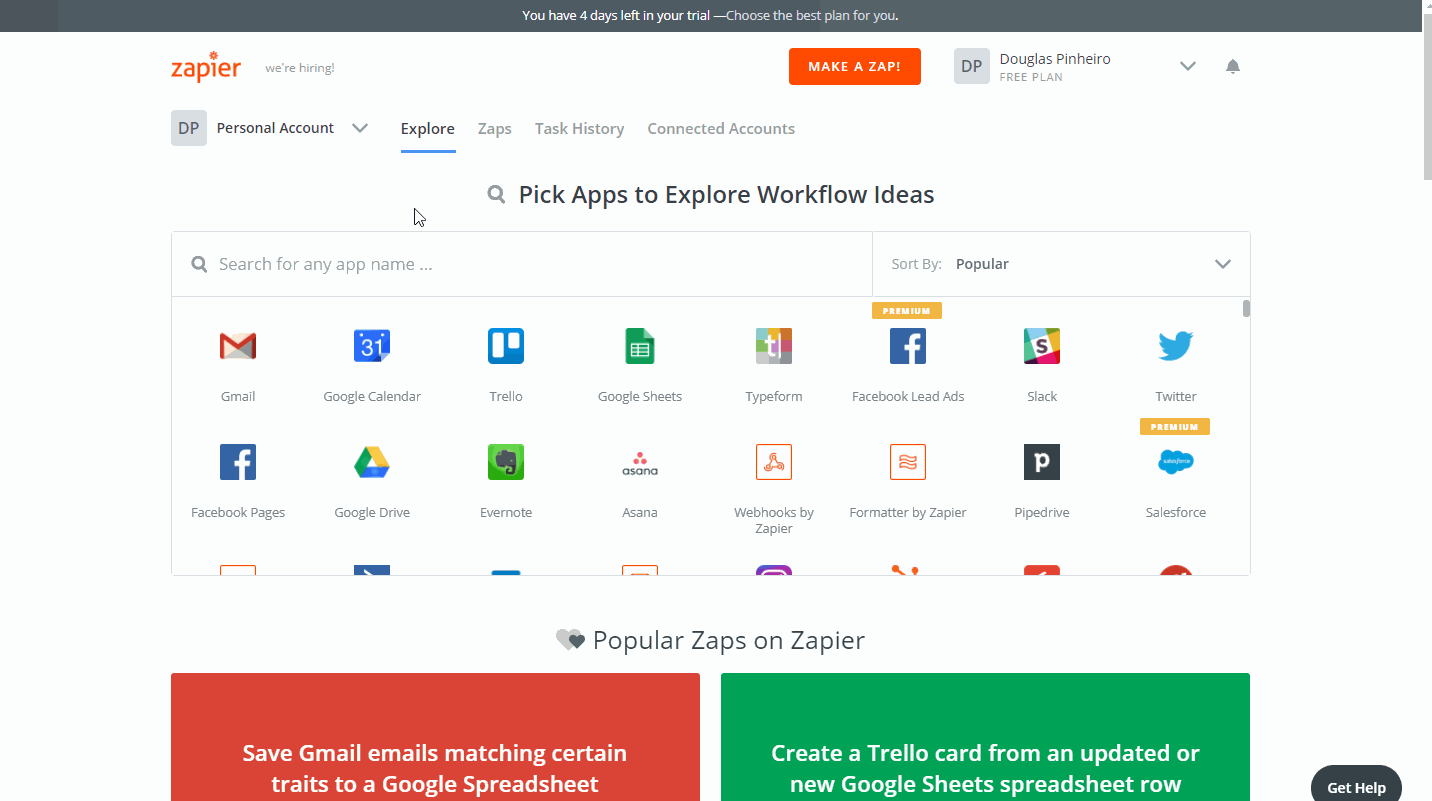Expand the Personal Account switcher chevron
Screen dimensions: 1432x801
click(360, 128)
